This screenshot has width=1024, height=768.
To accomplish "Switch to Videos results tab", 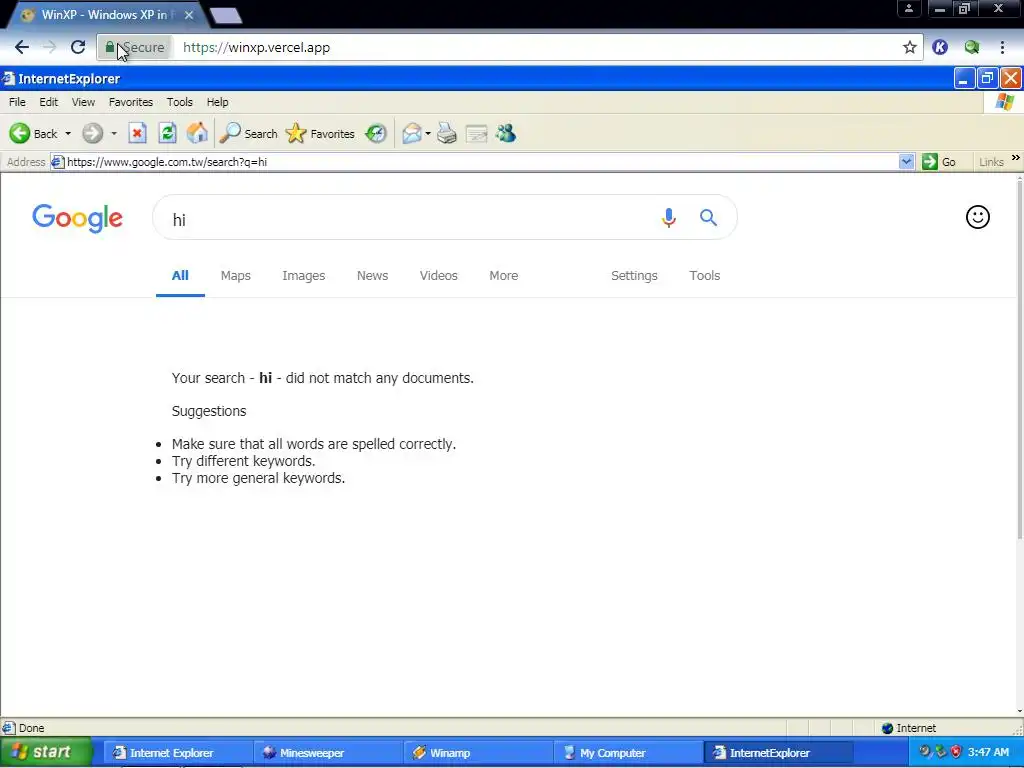I will (x=439, y=276).
